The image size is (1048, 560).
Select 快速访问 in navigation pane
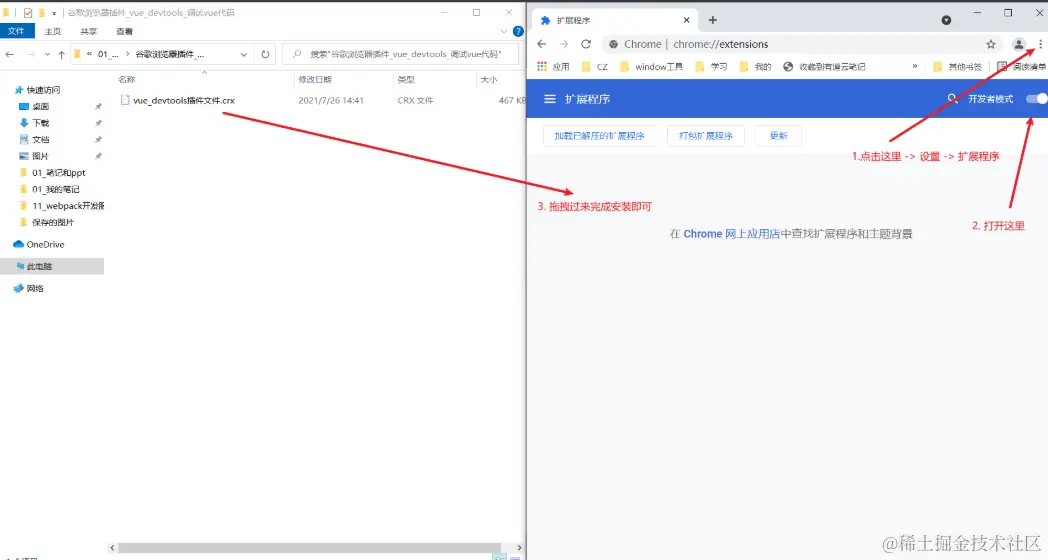[x=37, y=90]
